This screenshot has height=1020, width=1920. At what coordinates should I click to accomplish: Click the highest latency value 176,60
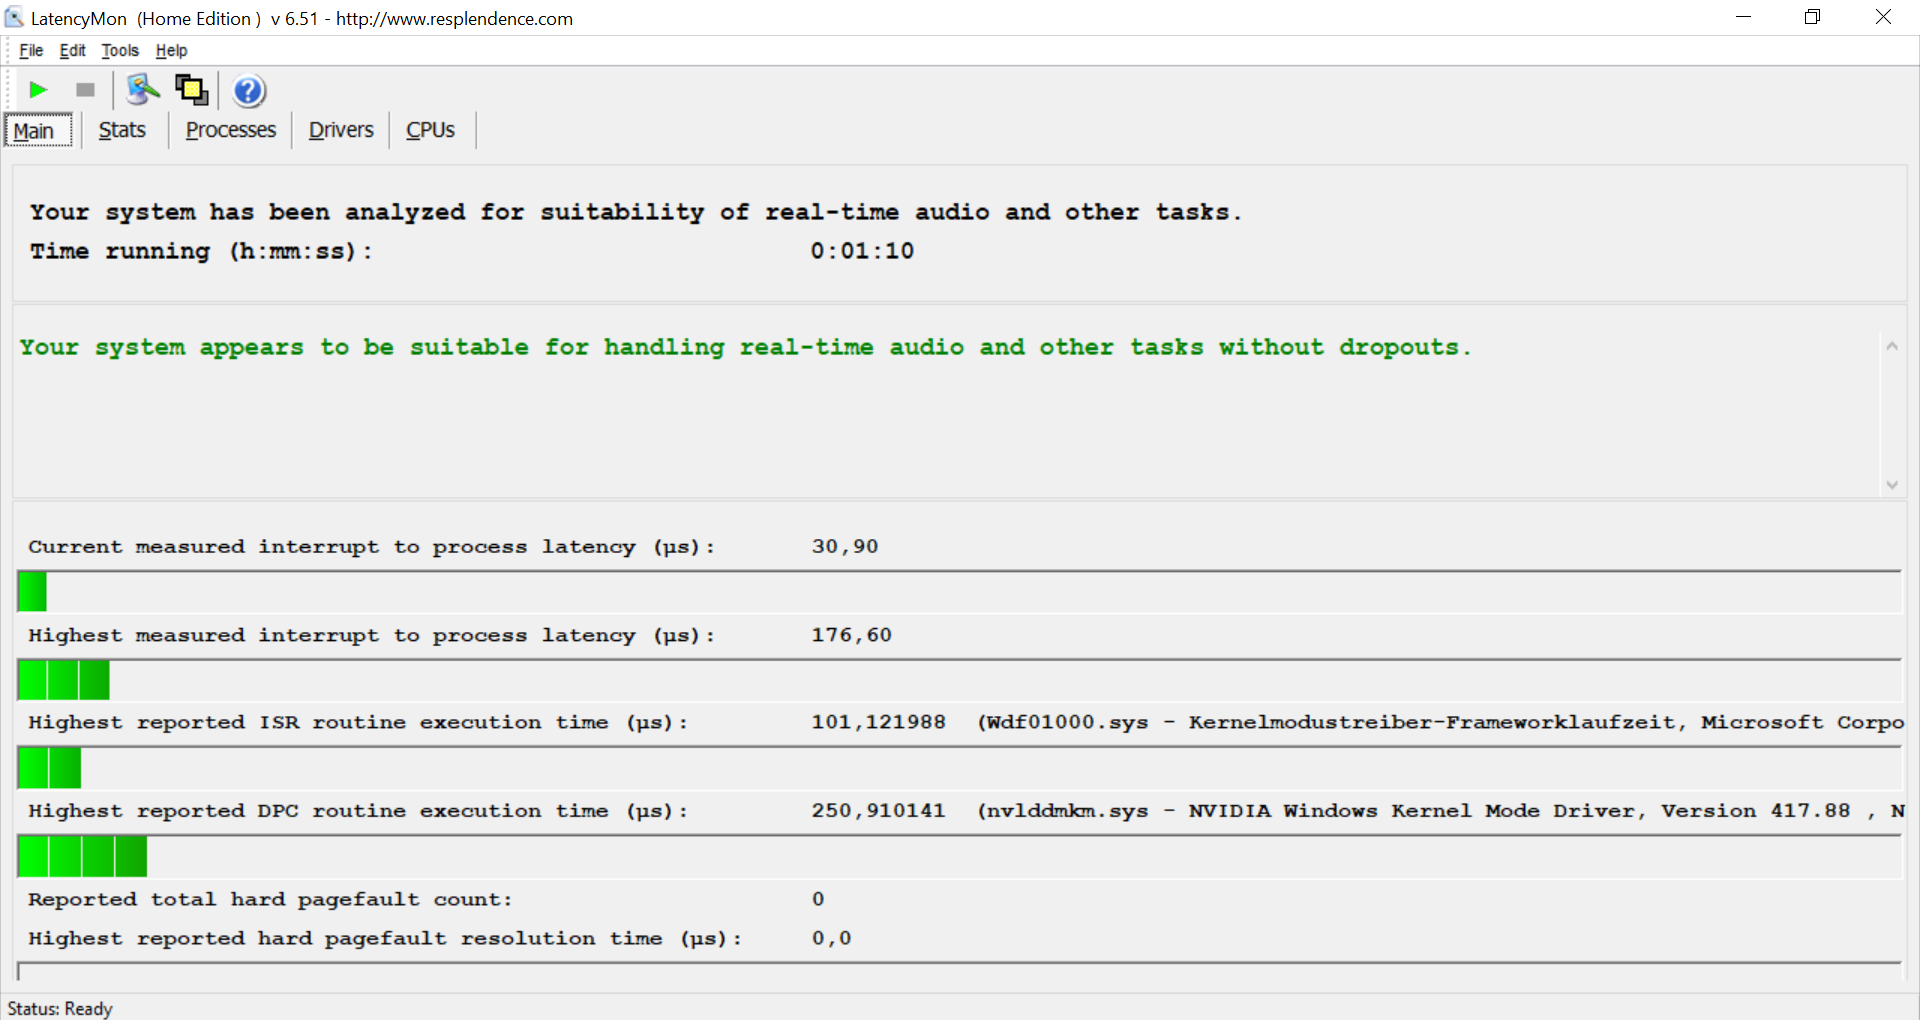(851, 635)
